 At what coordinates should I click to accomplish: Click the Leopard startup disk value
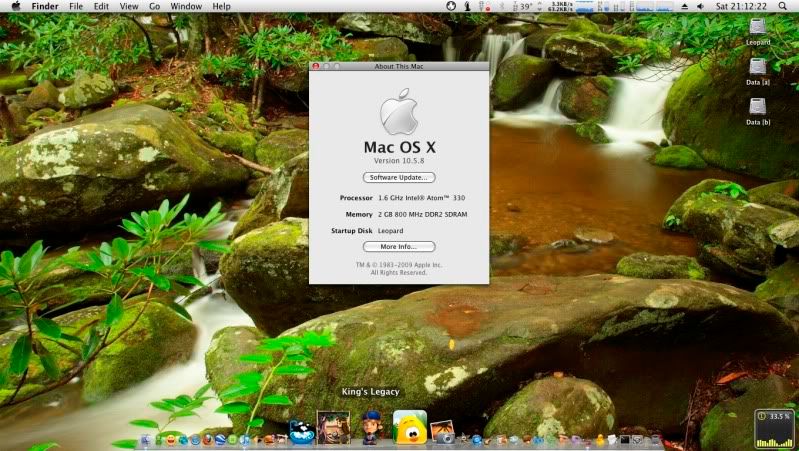390,231
